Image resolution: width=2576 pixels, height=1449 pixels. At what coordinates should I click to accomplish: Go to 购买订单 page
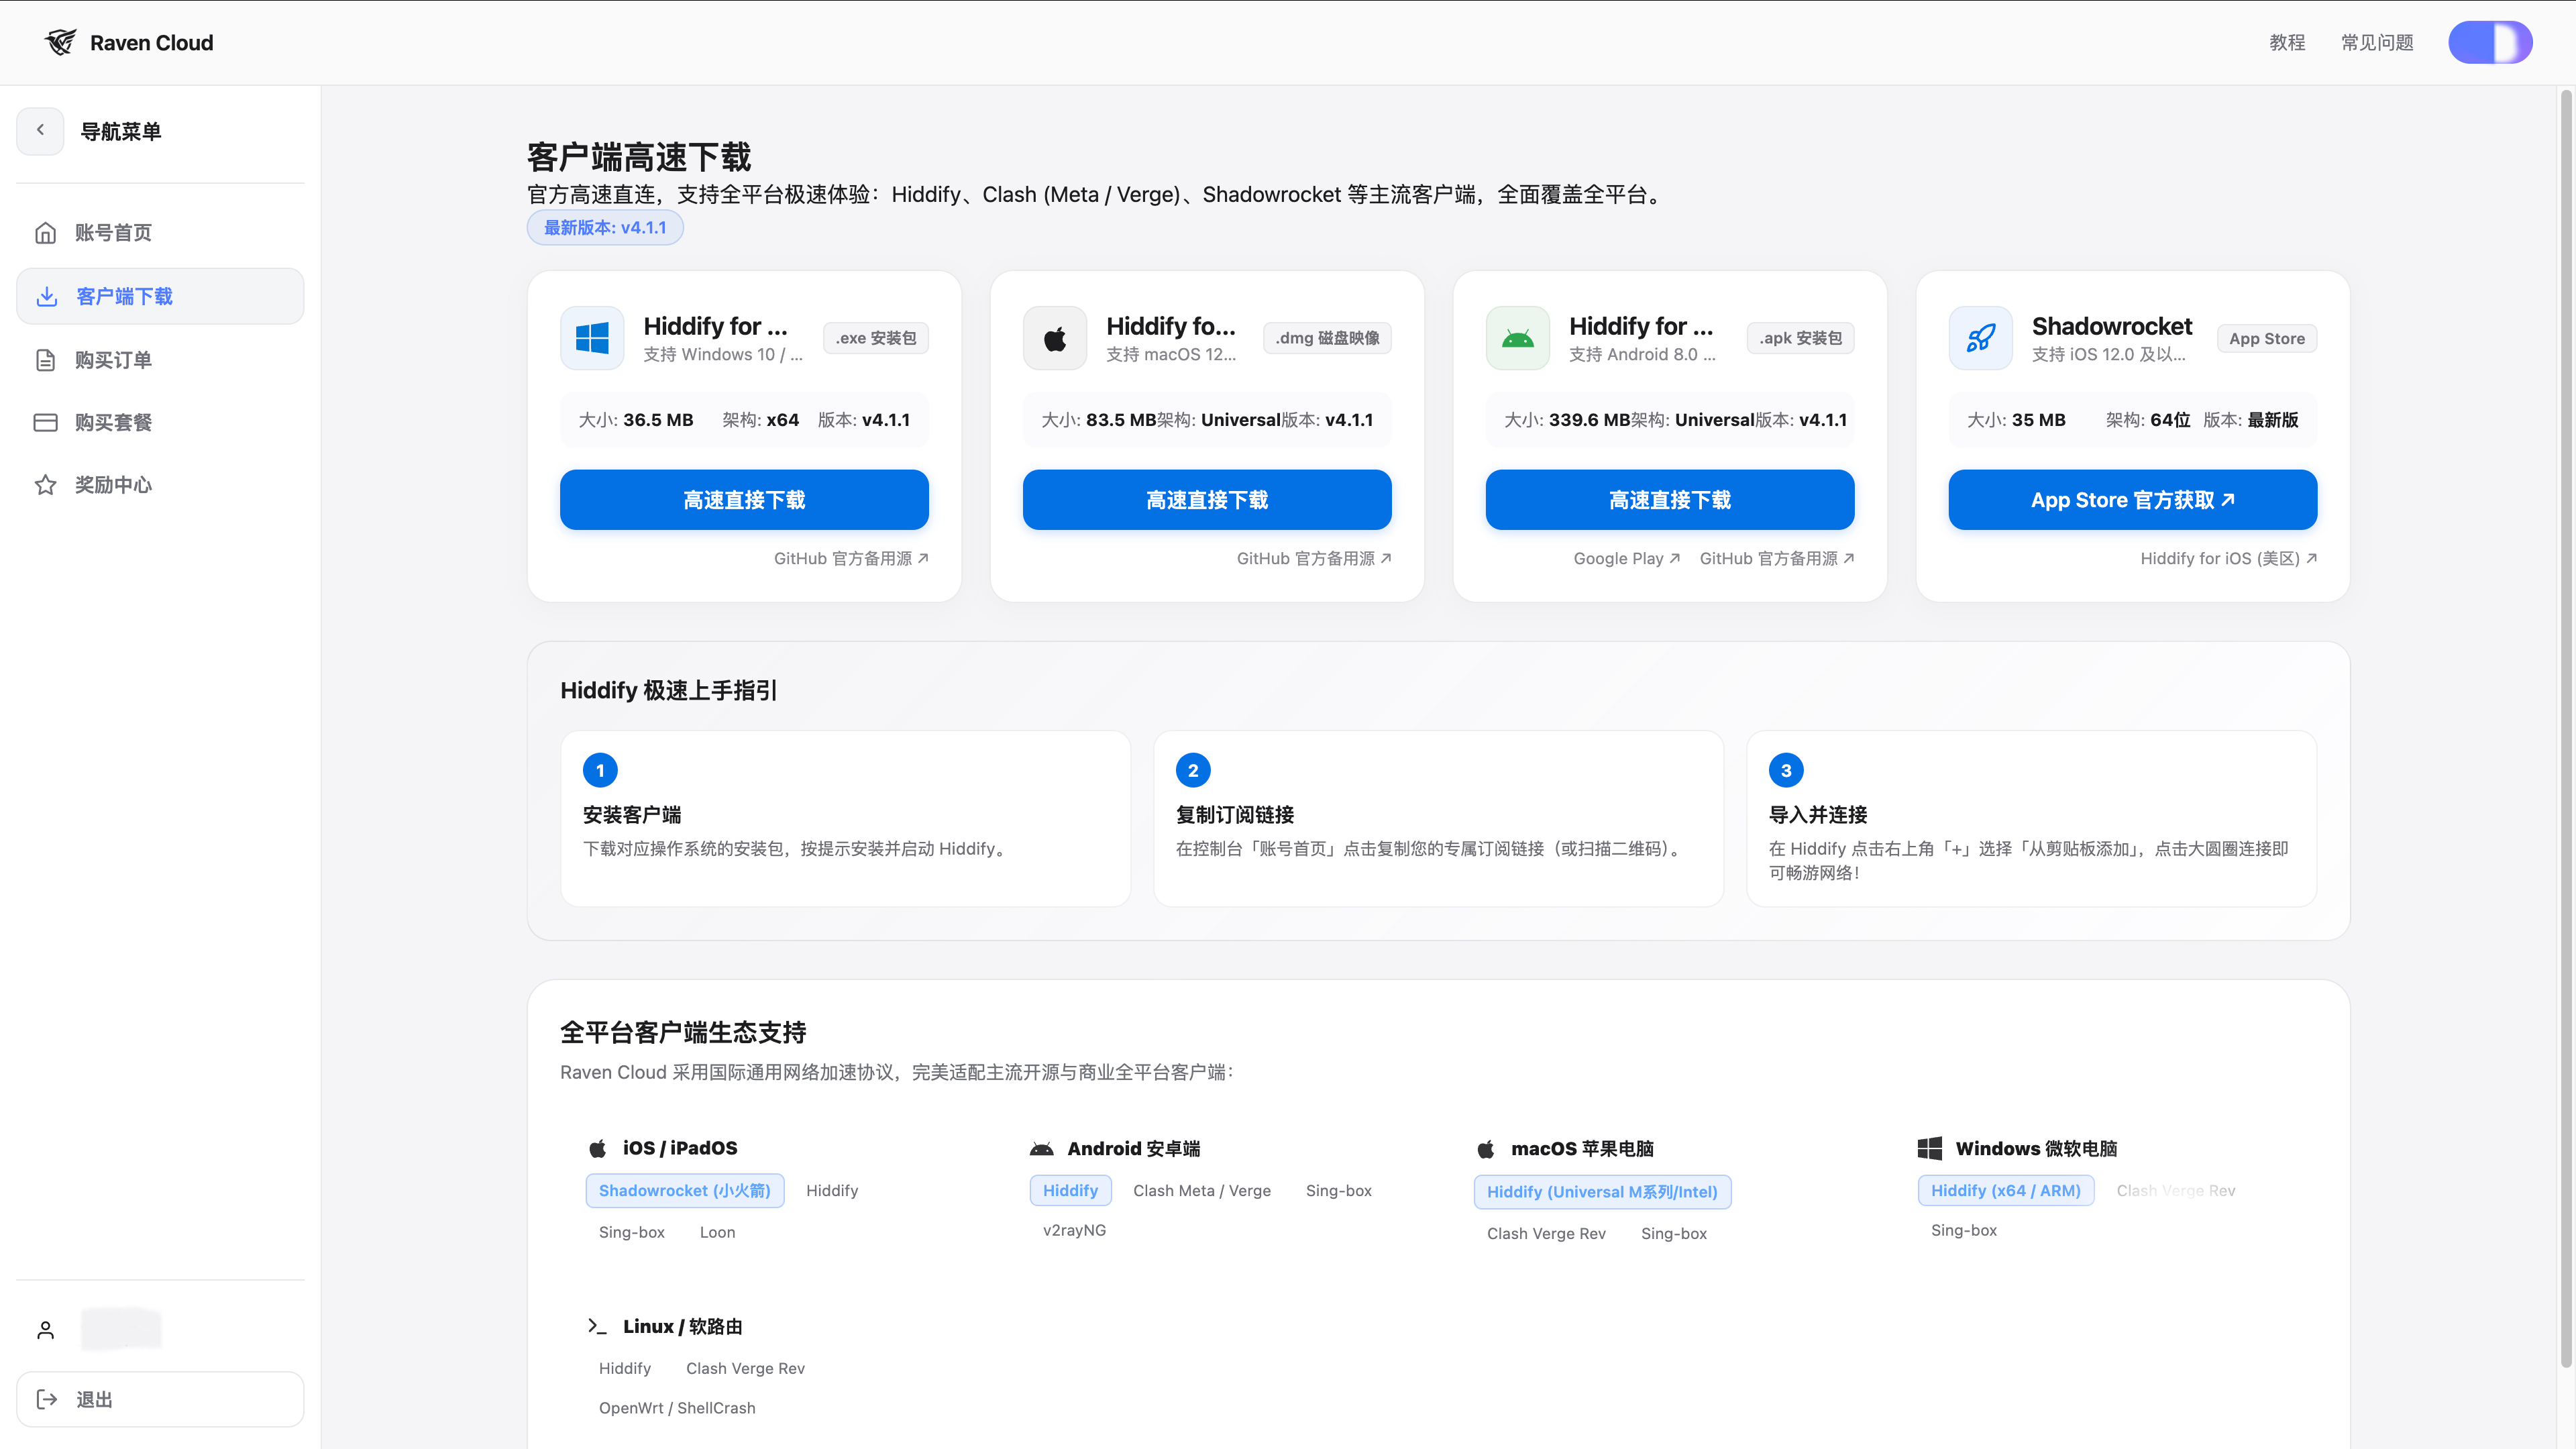pyautogui.click(x=160, y=360)
